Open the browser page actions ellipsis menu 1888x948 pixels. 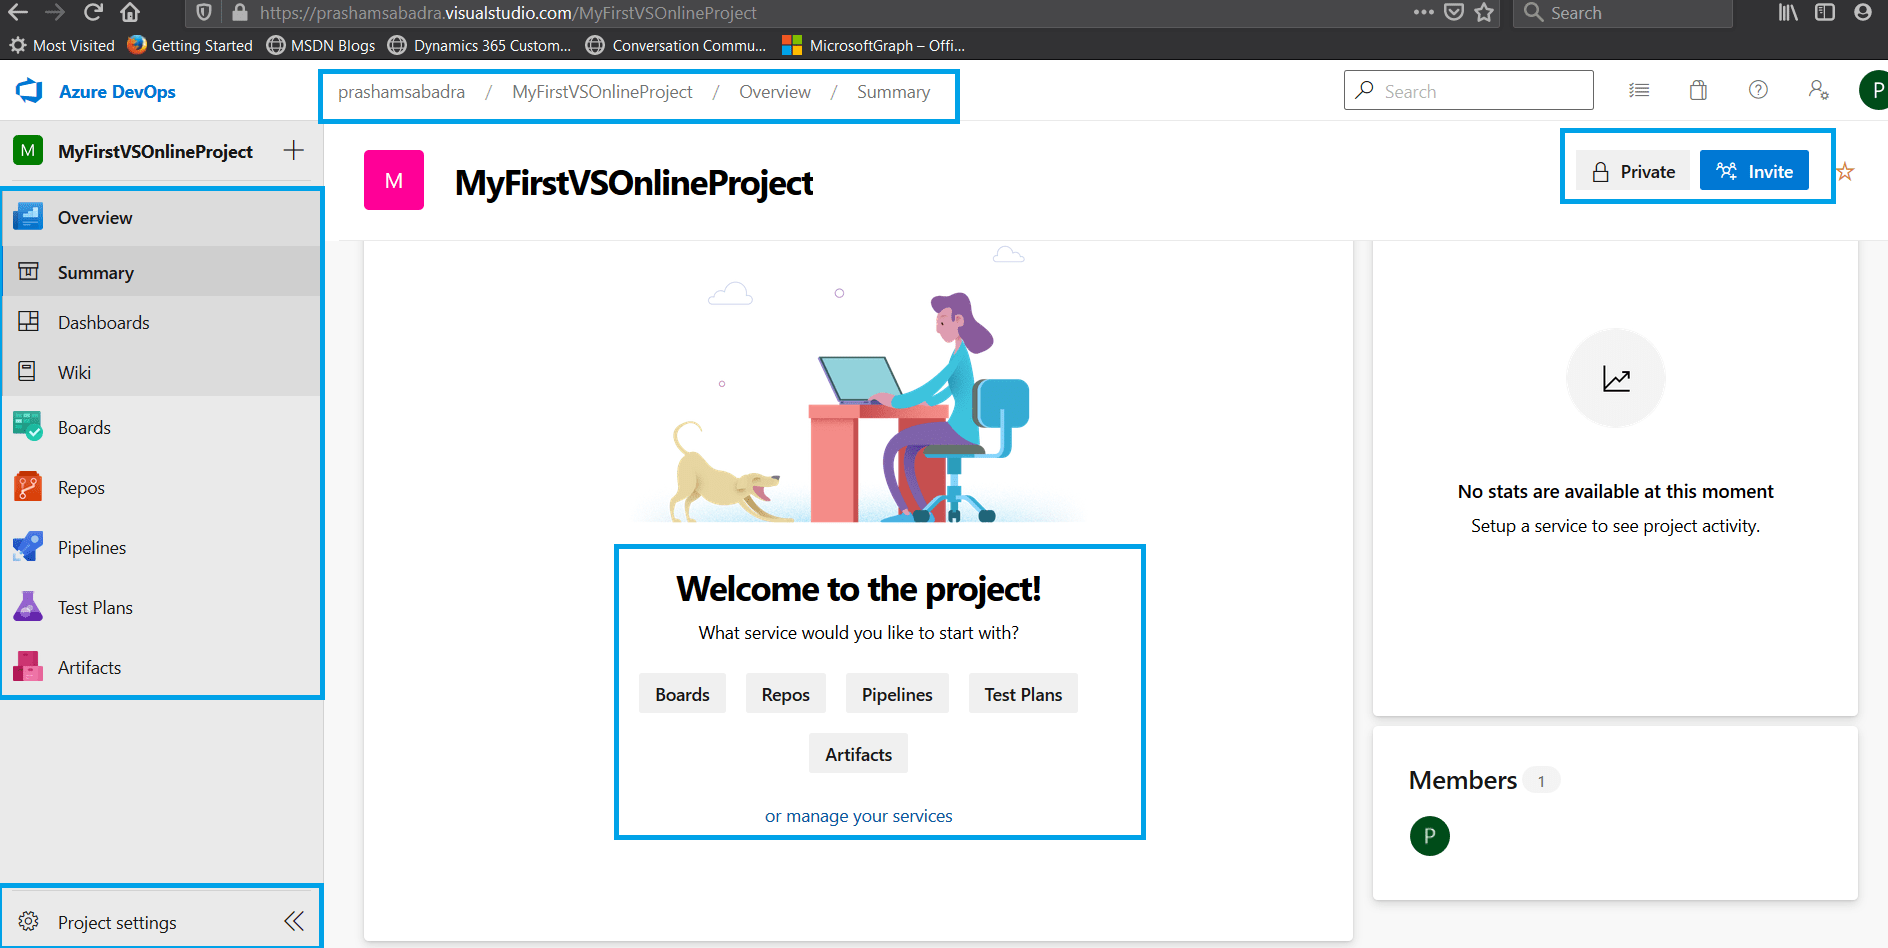coord(1424,12)
